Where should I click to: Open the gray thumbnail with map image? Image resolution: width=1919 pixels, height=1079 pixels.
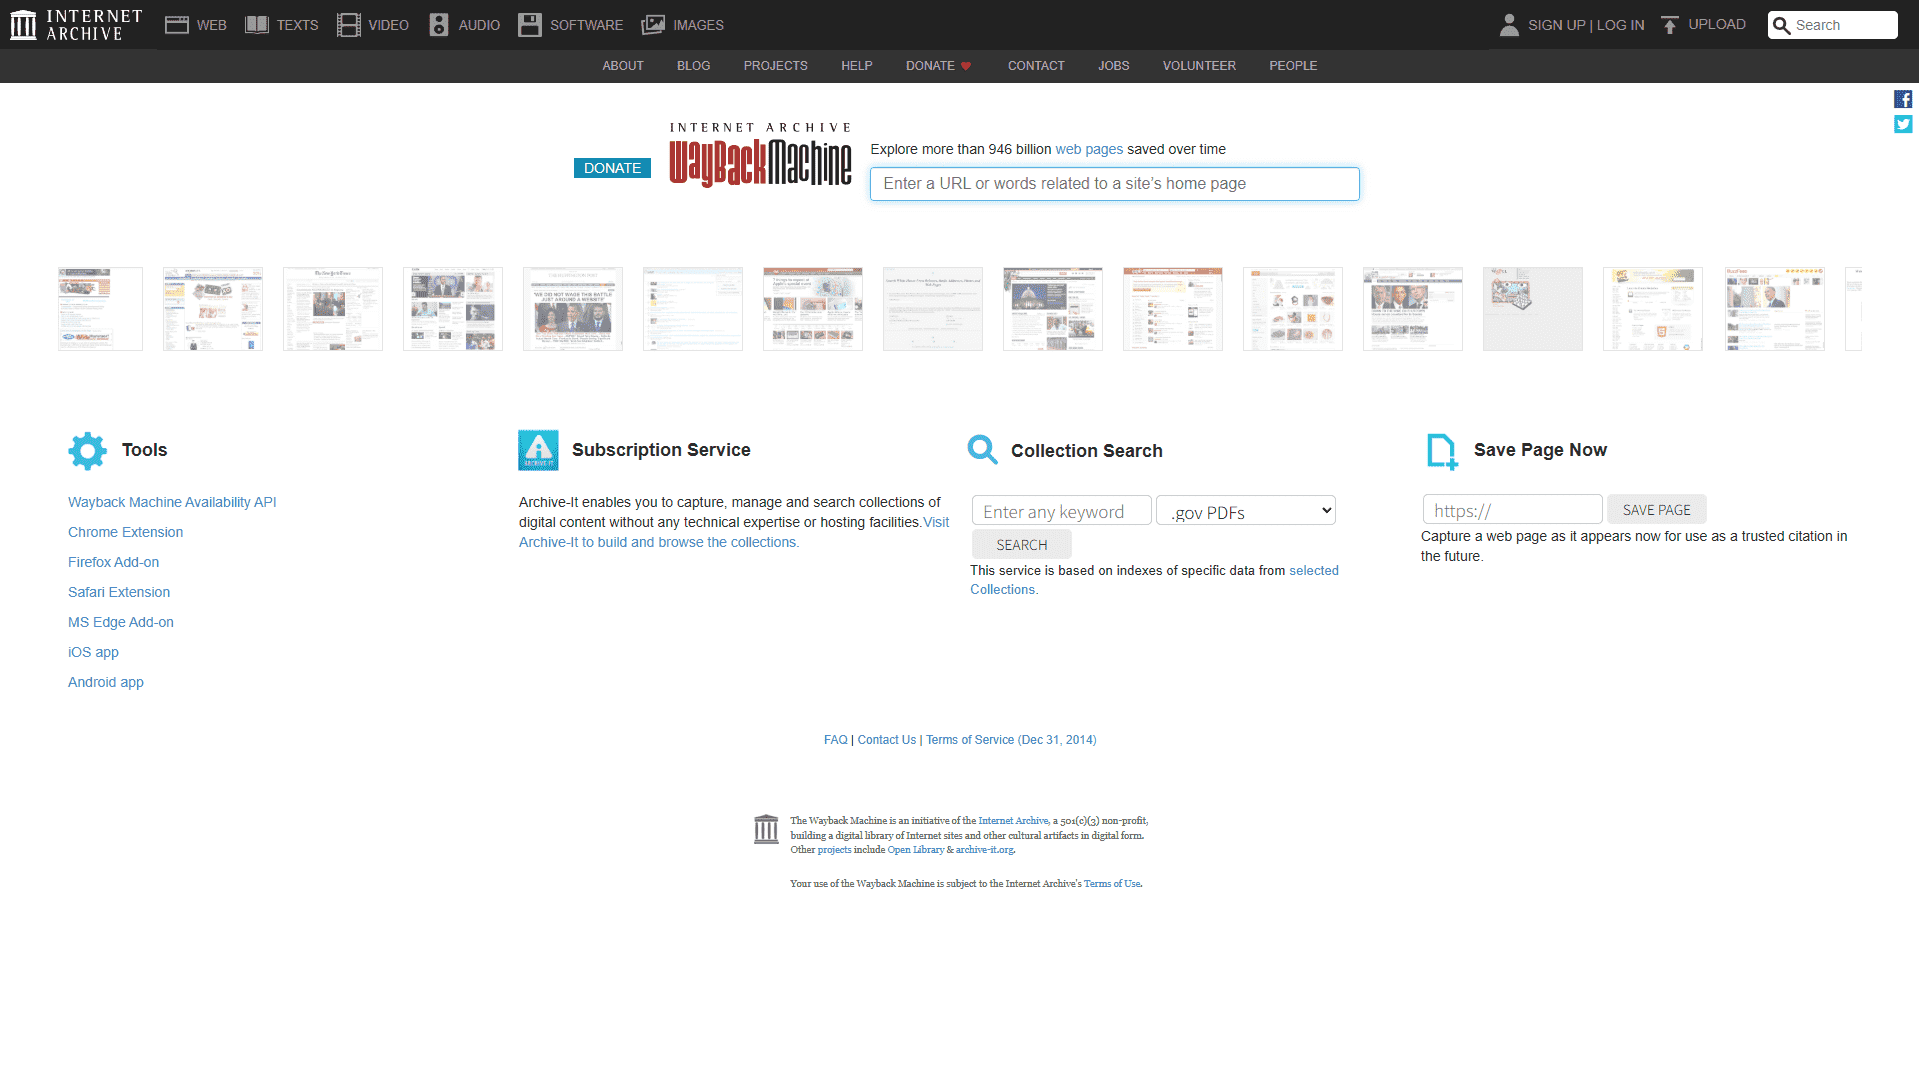pos(1532,309)
